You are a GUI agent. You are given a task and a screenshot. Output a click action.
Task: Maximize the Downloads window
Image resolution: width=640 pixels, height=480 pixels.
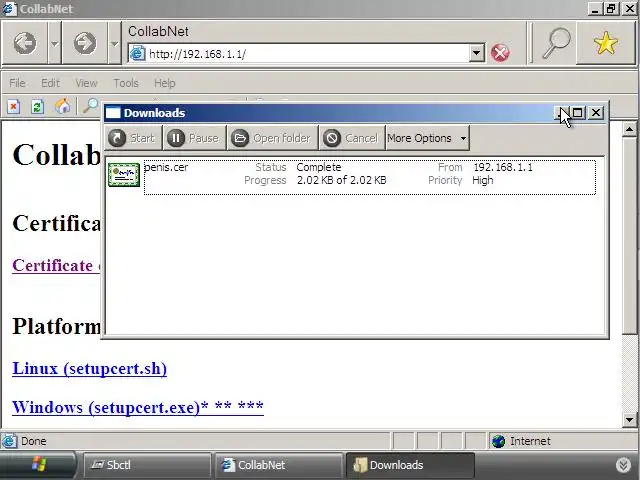pos(577,113)
